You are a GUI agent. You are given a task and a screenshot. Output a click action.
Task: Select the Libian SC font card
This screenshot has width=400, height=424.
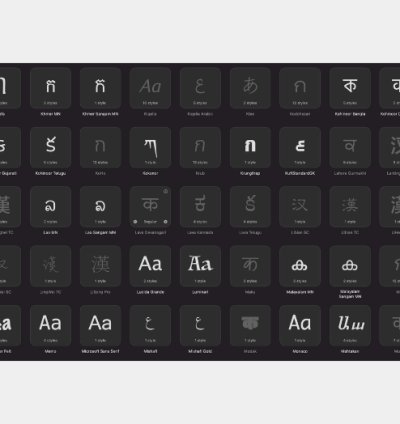[x=300, y=207]
